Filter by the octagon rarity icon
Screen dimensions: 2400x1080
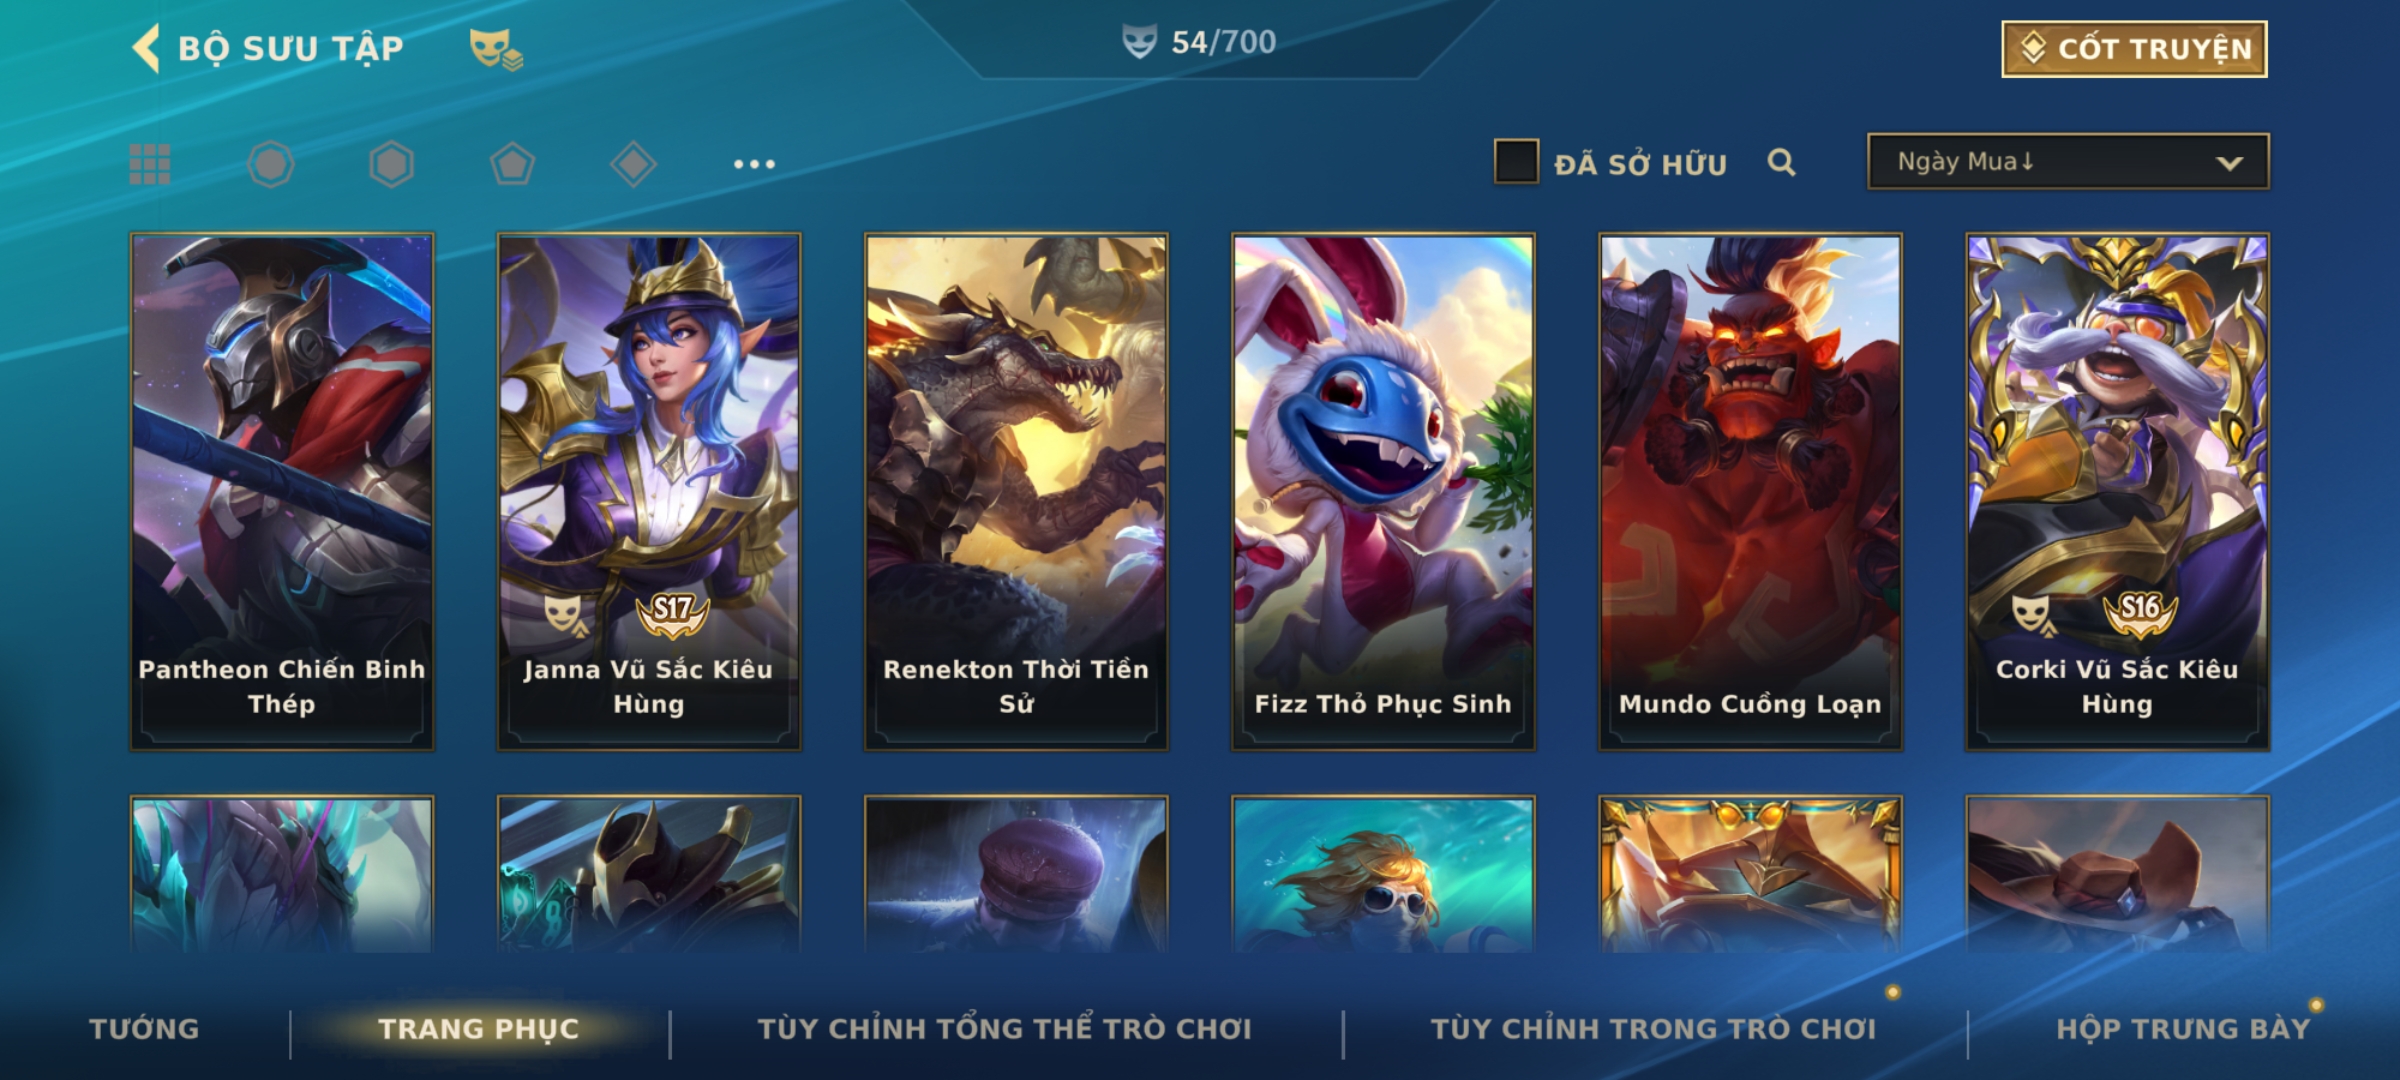point(271,164)
